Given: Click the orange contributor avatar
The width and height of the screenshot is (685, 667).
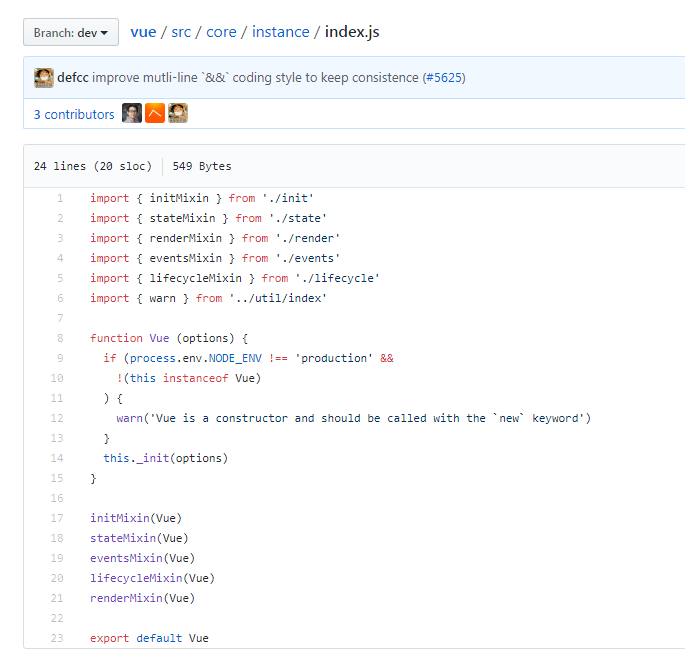Looking at the screenshot, I should click(155, 114).
